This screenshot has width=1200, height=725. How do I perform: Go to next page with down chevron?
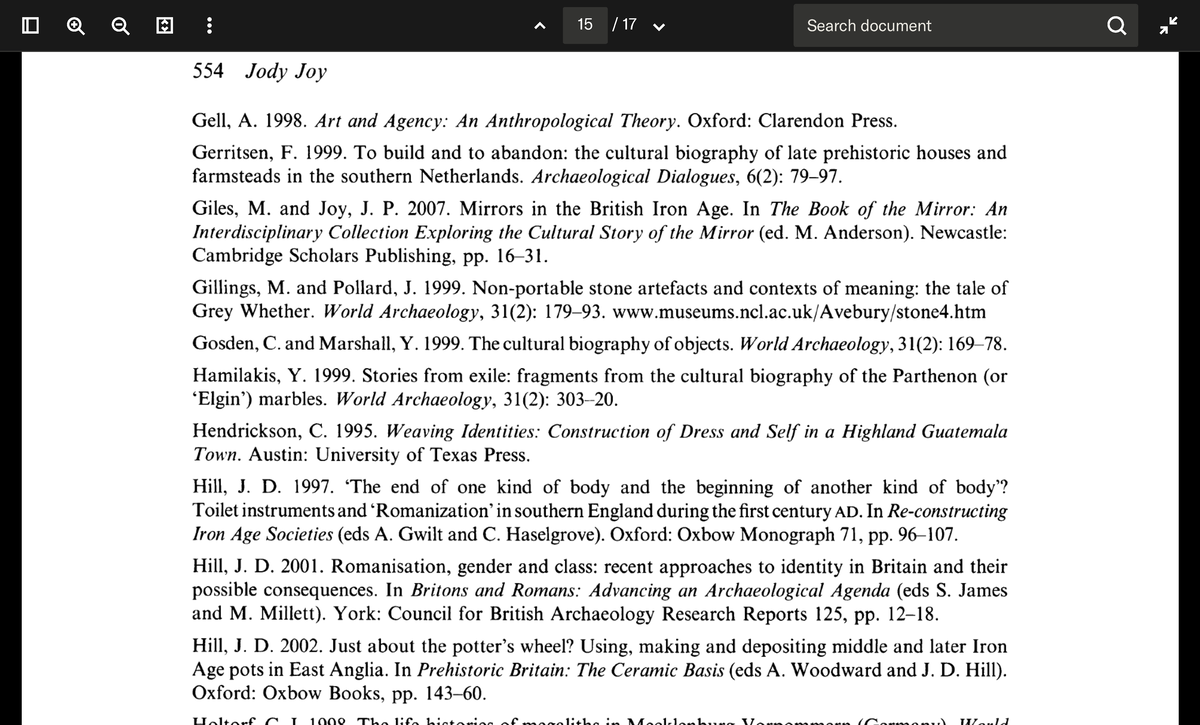[x=658, y=26]
